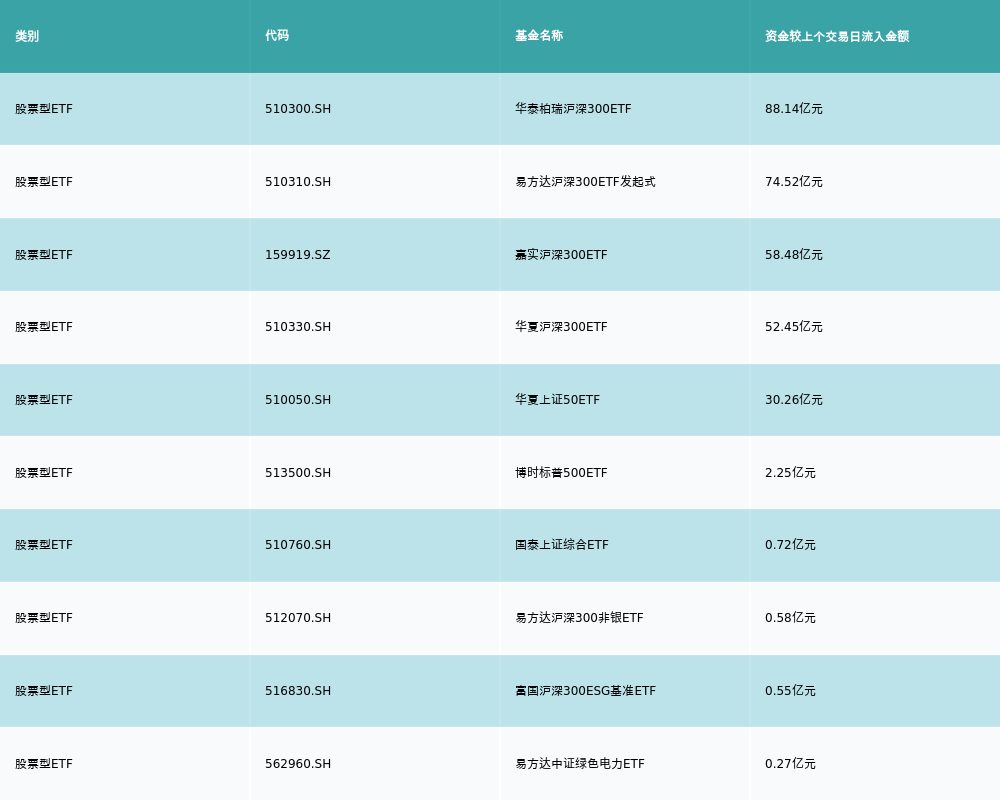Click fund code 159919.SZ
Image resolution: width=1000 pixels, height=800 pixels.
pyautogui.click(x=297, y=255)
